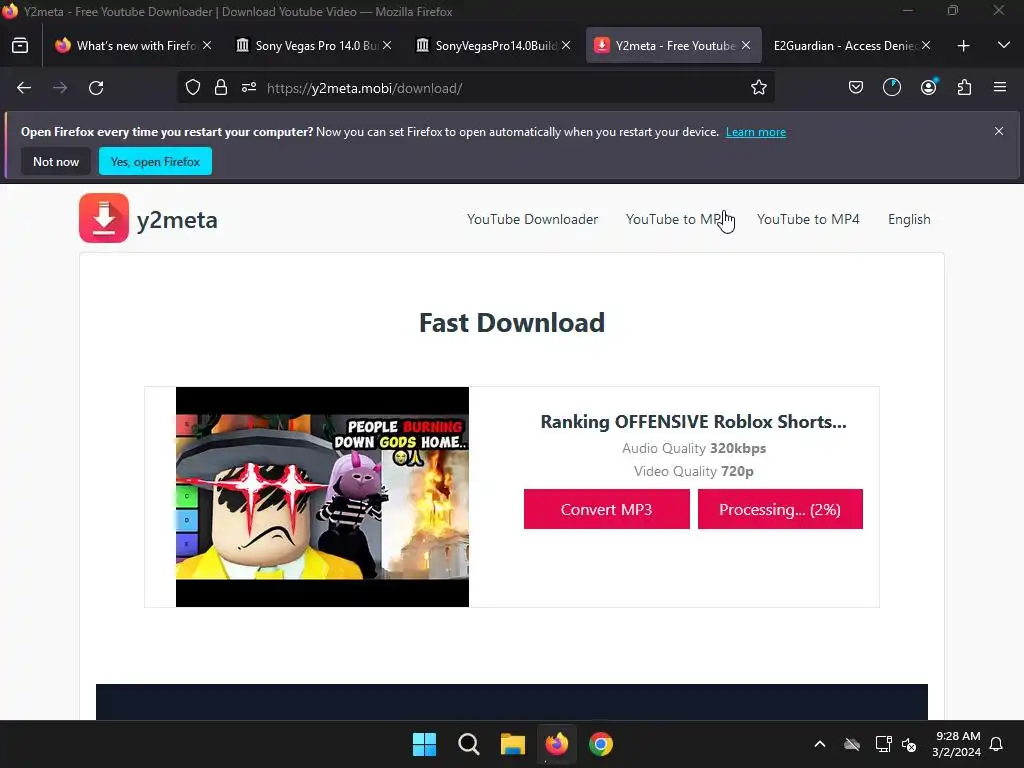
Task: Click the network display tray icon
Action: tap(883, 744)
